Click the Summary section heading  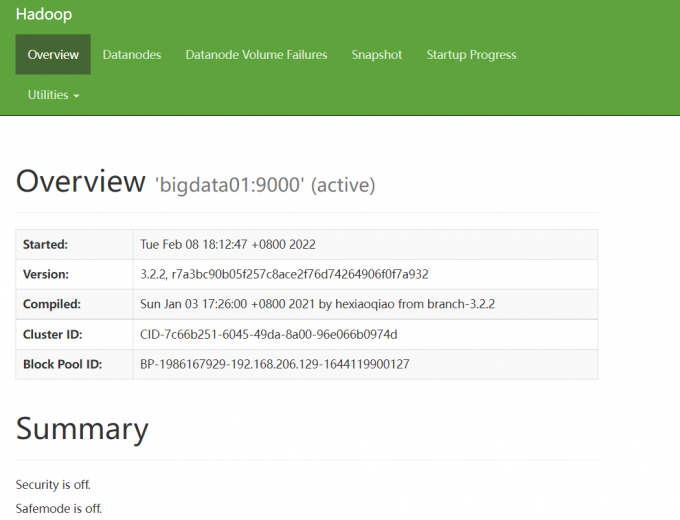coord(82,428)
